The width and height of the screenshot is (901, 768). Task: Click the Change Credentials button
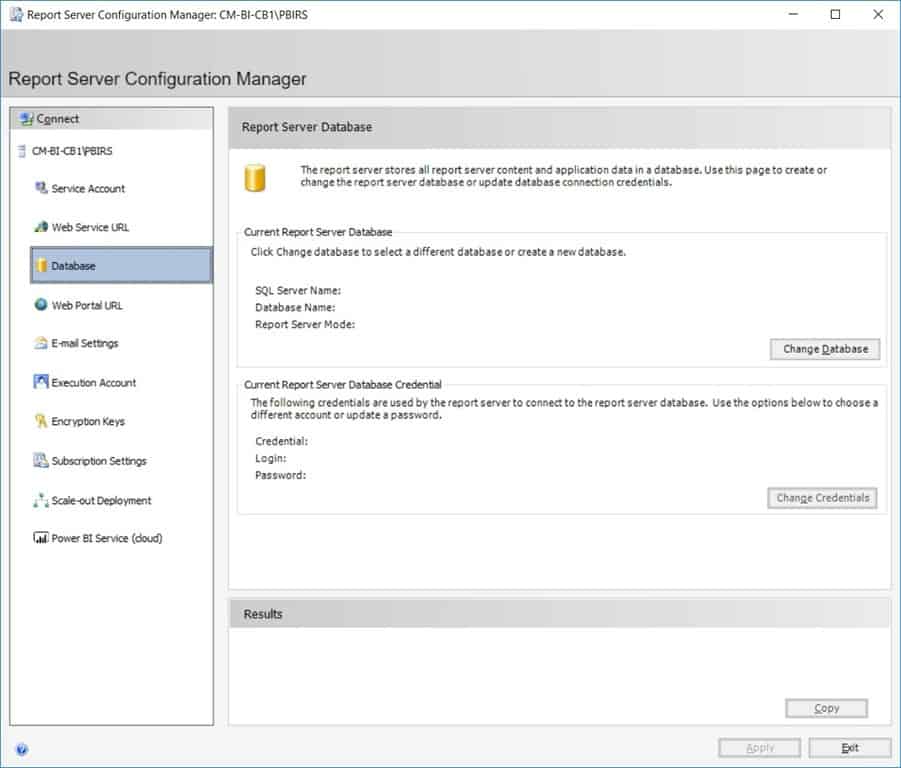(822, 498)
